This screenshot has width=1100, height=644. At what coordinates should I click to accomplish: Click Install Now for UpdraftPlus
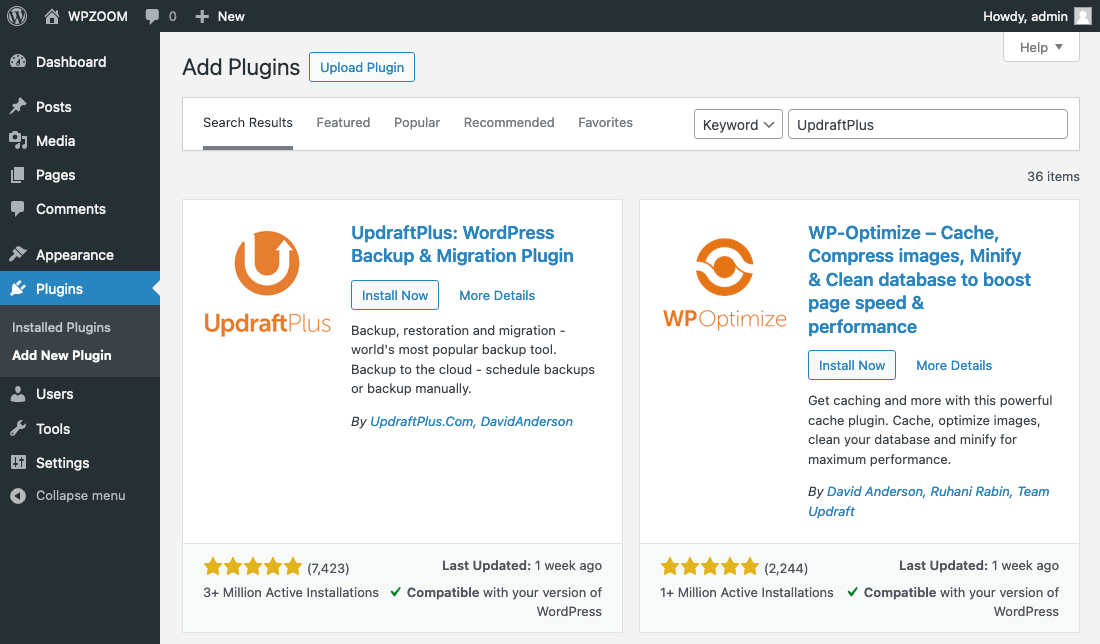[x=395, y=295]
